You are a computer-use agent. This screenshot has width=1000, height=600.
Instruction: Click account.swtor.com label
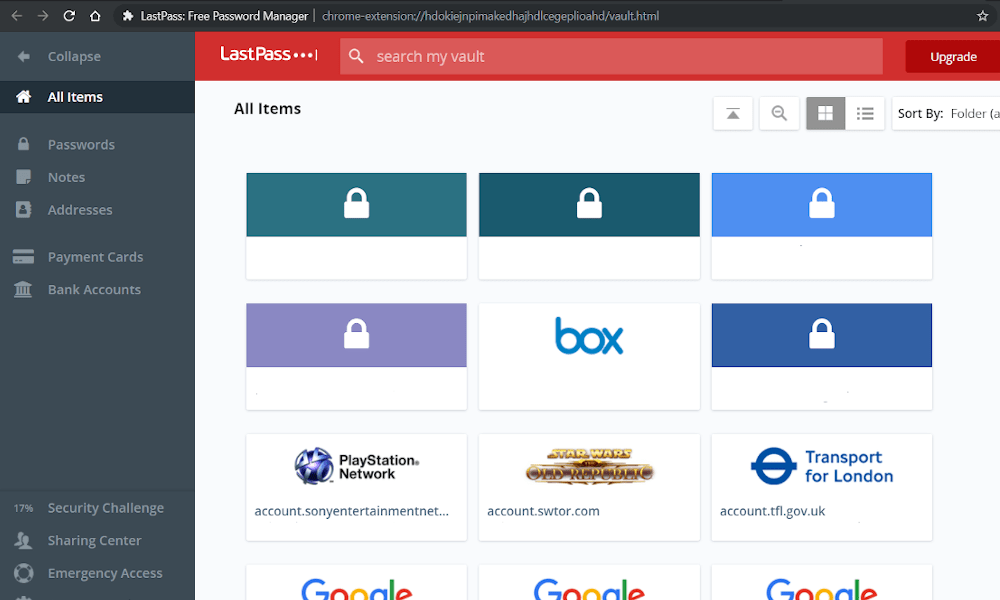[x=543, y=511]
